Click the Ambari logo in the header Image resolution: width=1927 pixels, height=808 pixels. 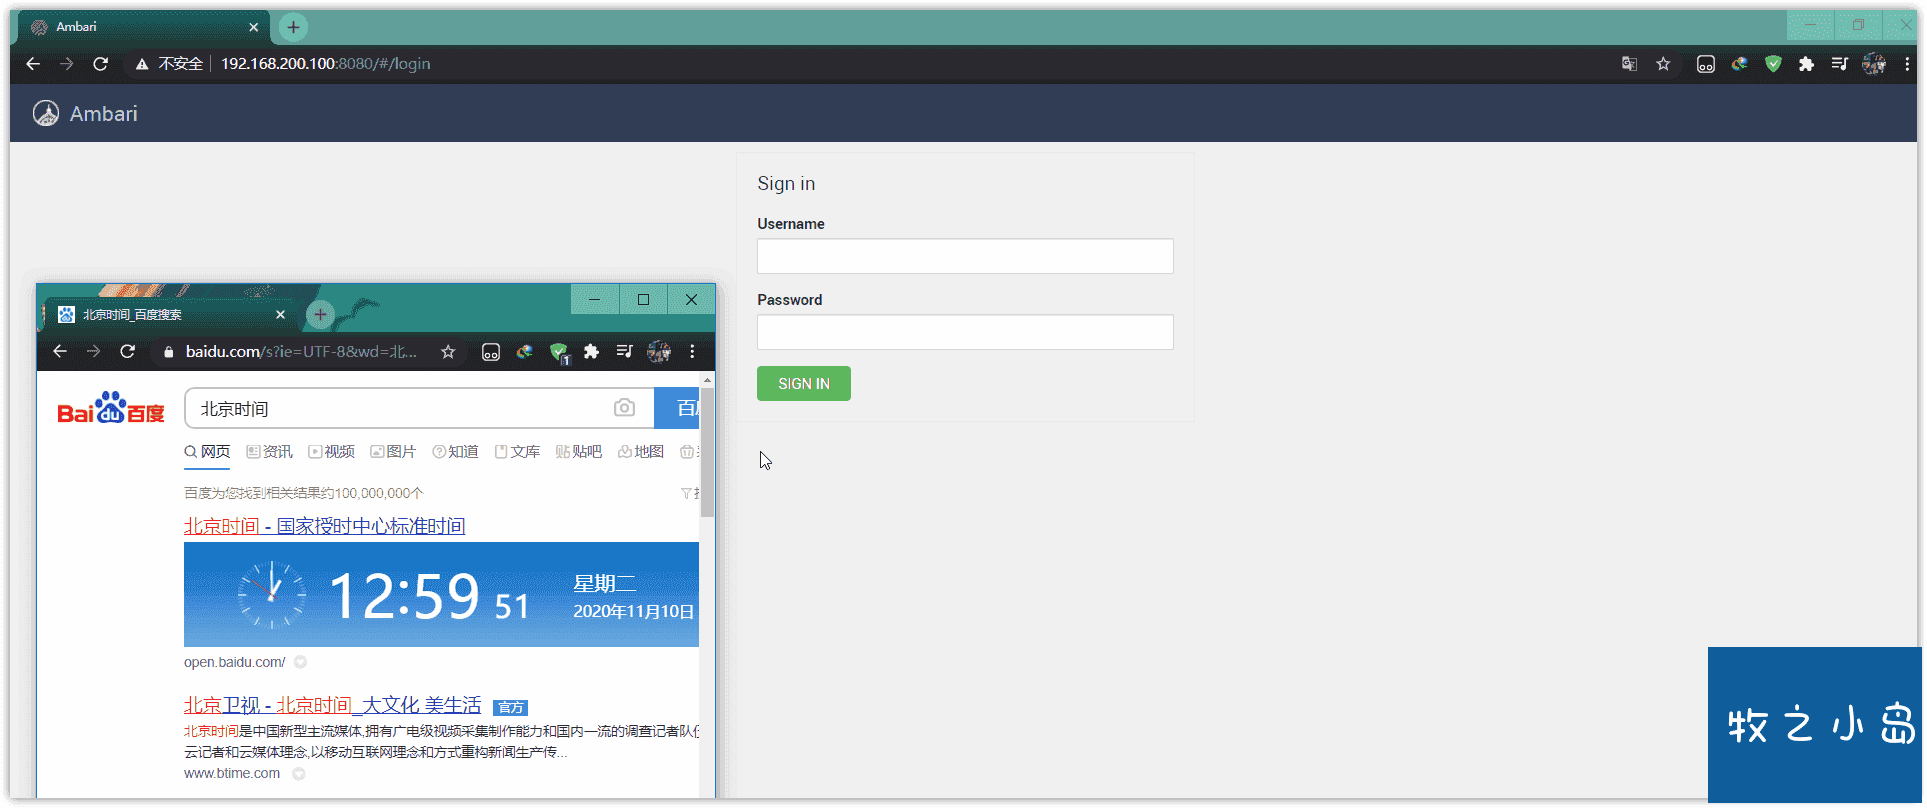(x=46, y=113)
